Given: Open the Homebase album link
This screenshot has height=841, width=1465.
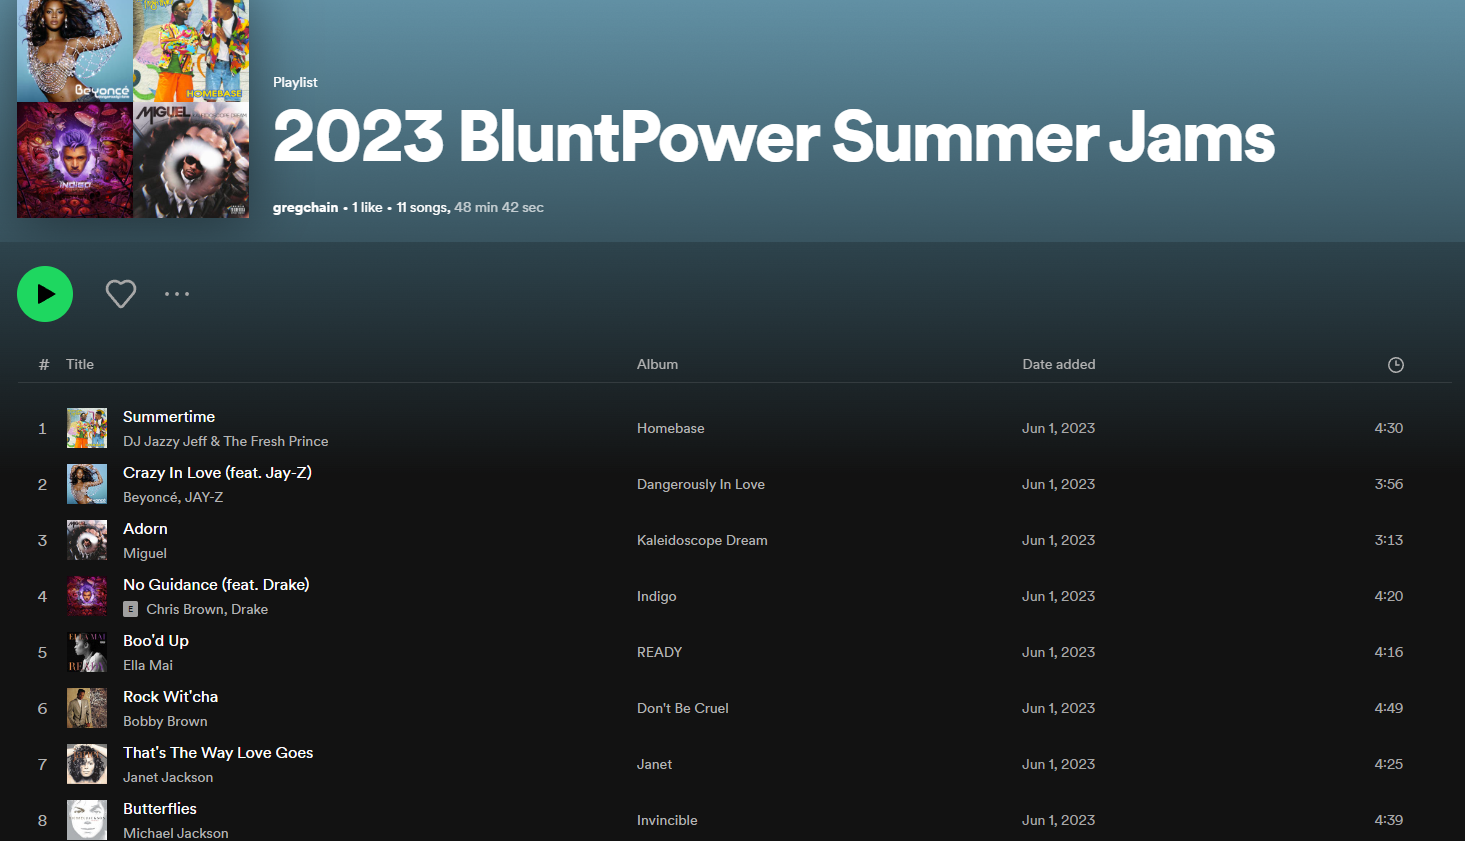Looking at the screenshot, I should 670,428.
